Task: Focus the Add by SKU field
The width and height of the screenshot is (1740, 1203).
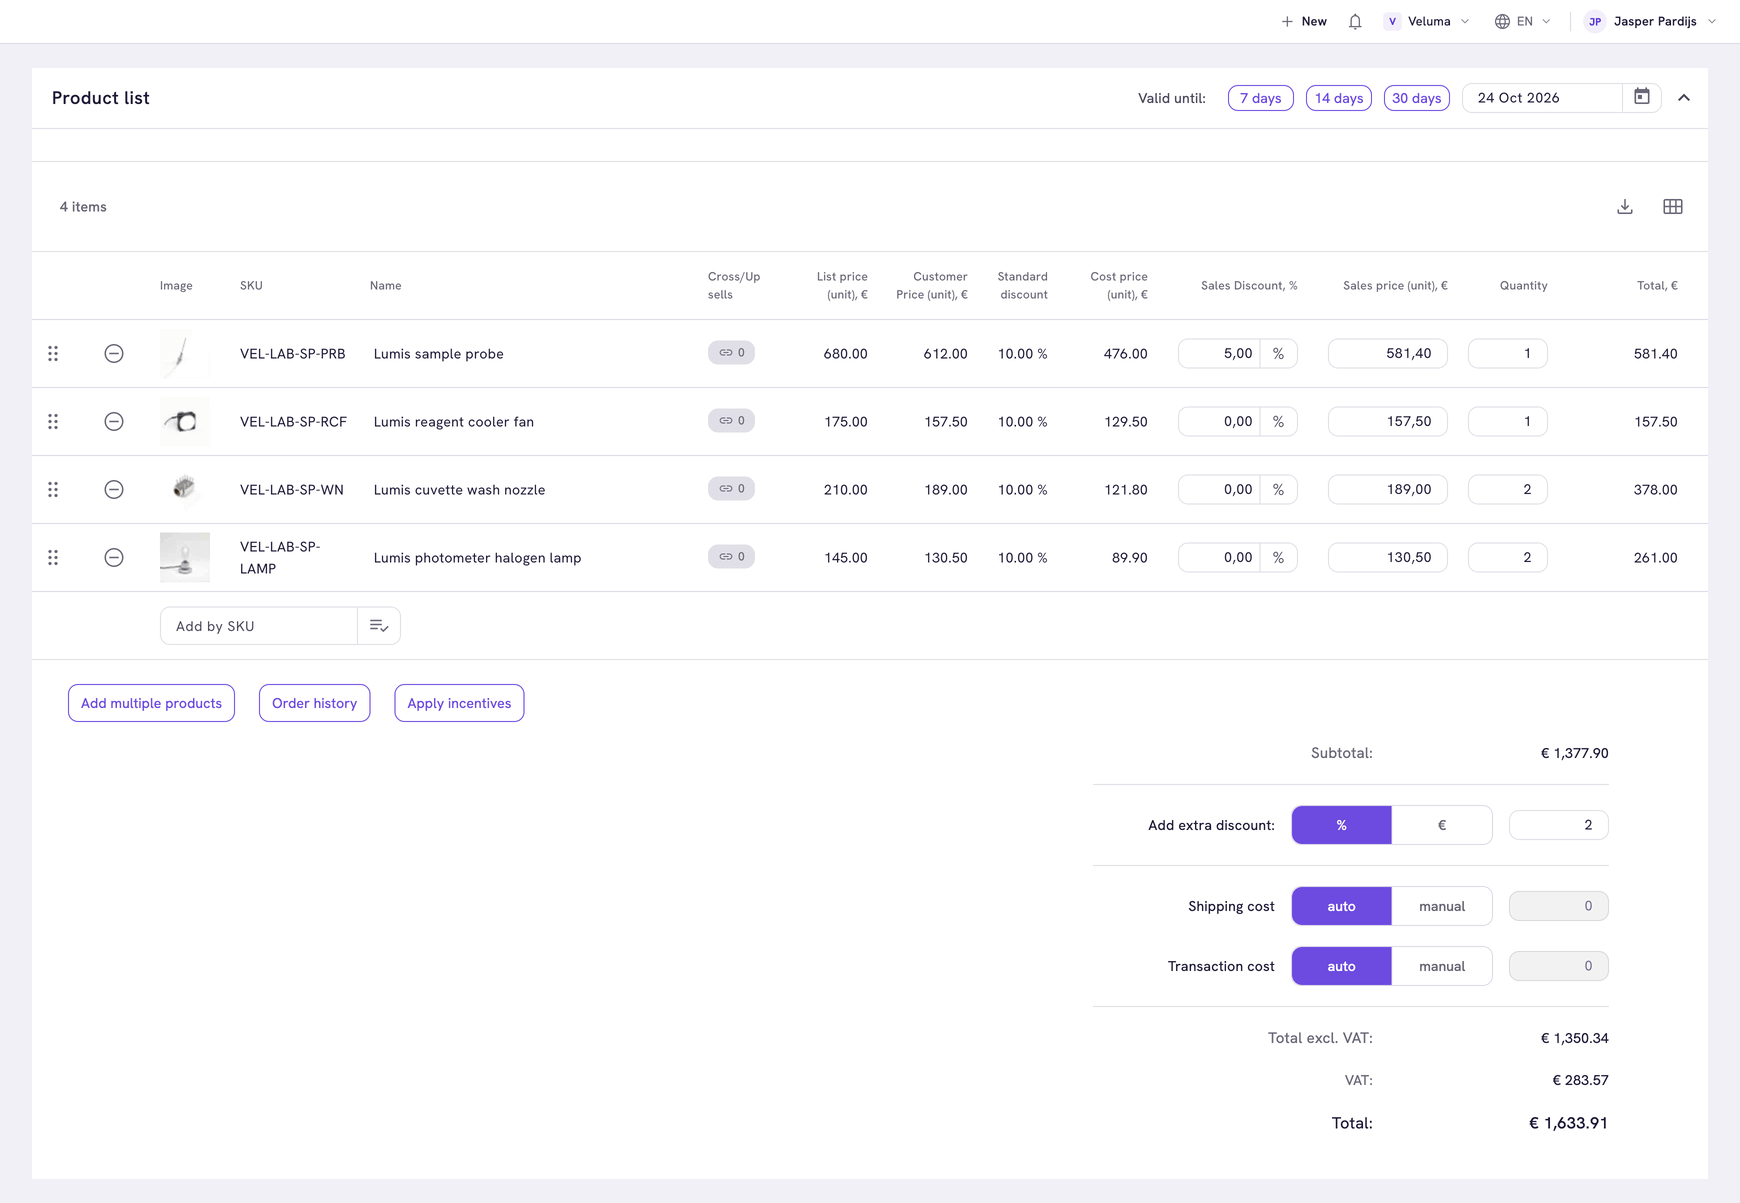Action: 259,626
